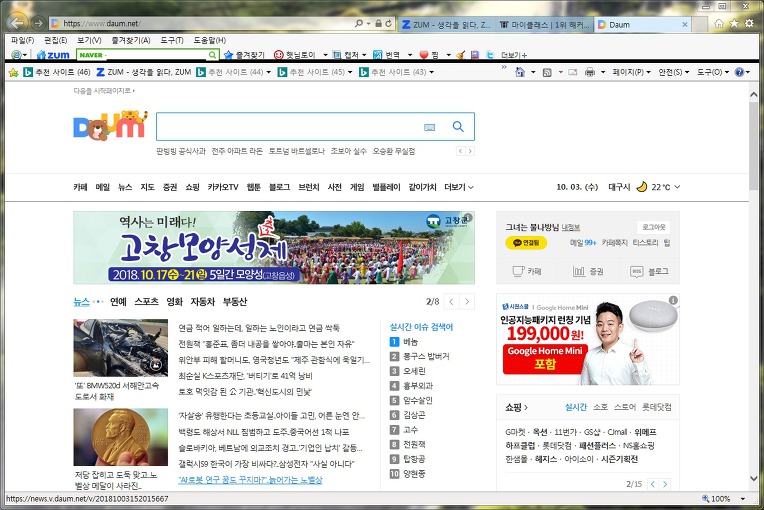The image size is (764, 510).
Task: Open the 도움말(H) menu
Action: pos(210,40)
